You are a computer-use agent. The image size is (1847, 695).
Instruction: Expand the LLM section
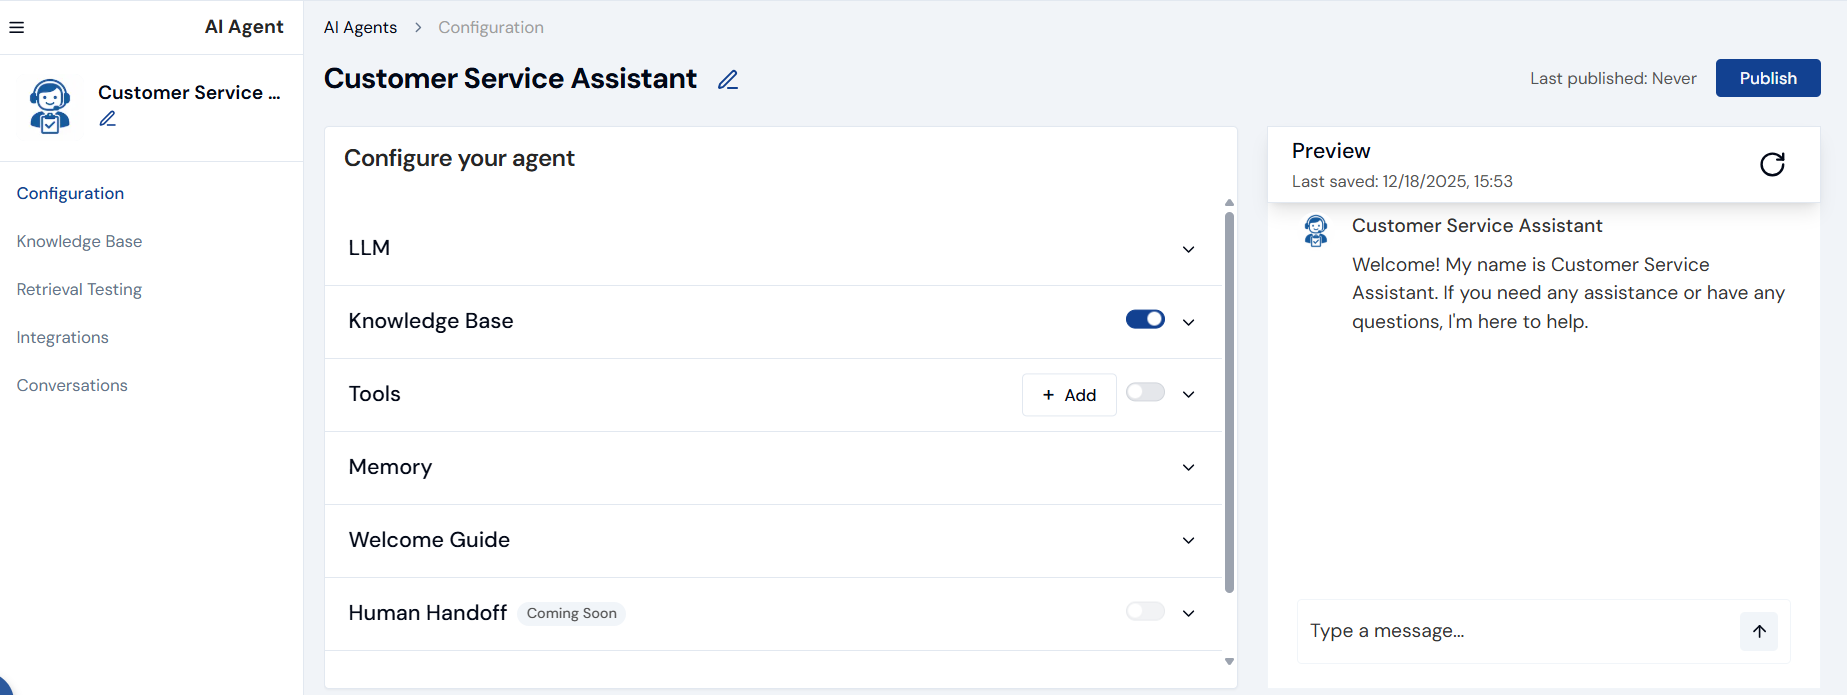tap(1188, 249)
